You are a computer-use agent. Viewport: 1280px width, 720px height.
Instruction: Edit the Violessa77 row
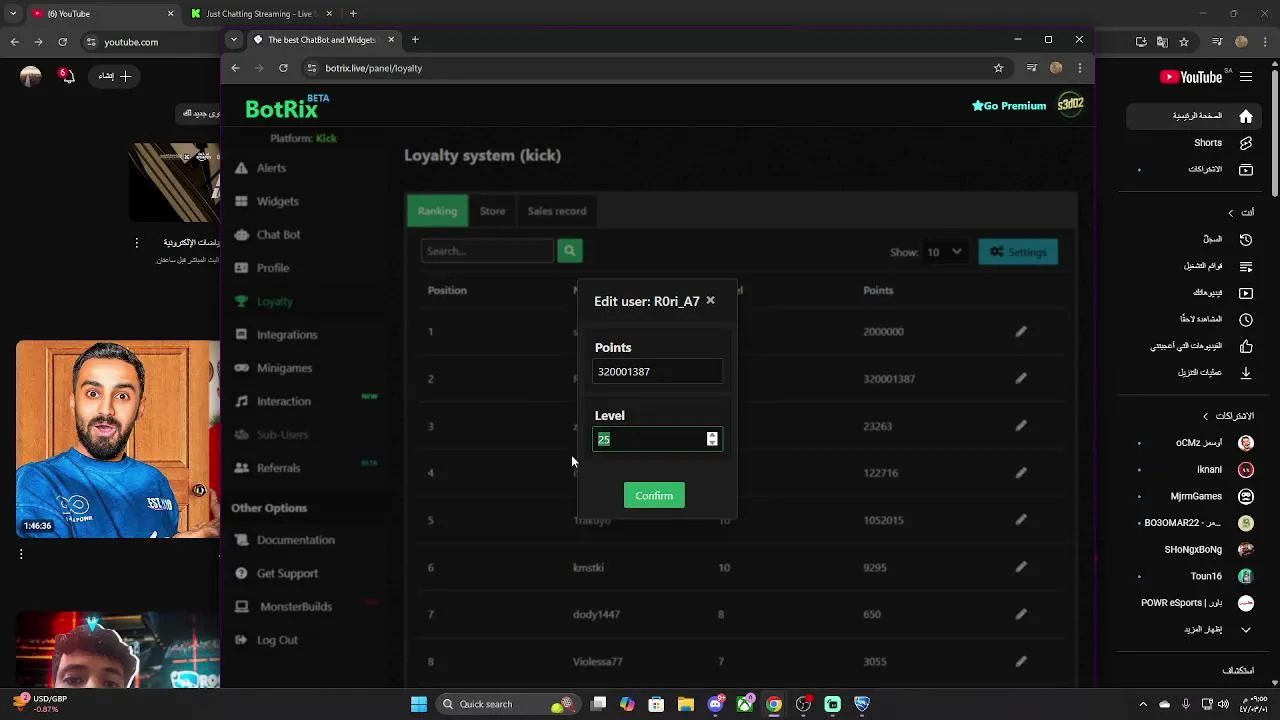coord(1021,661)
